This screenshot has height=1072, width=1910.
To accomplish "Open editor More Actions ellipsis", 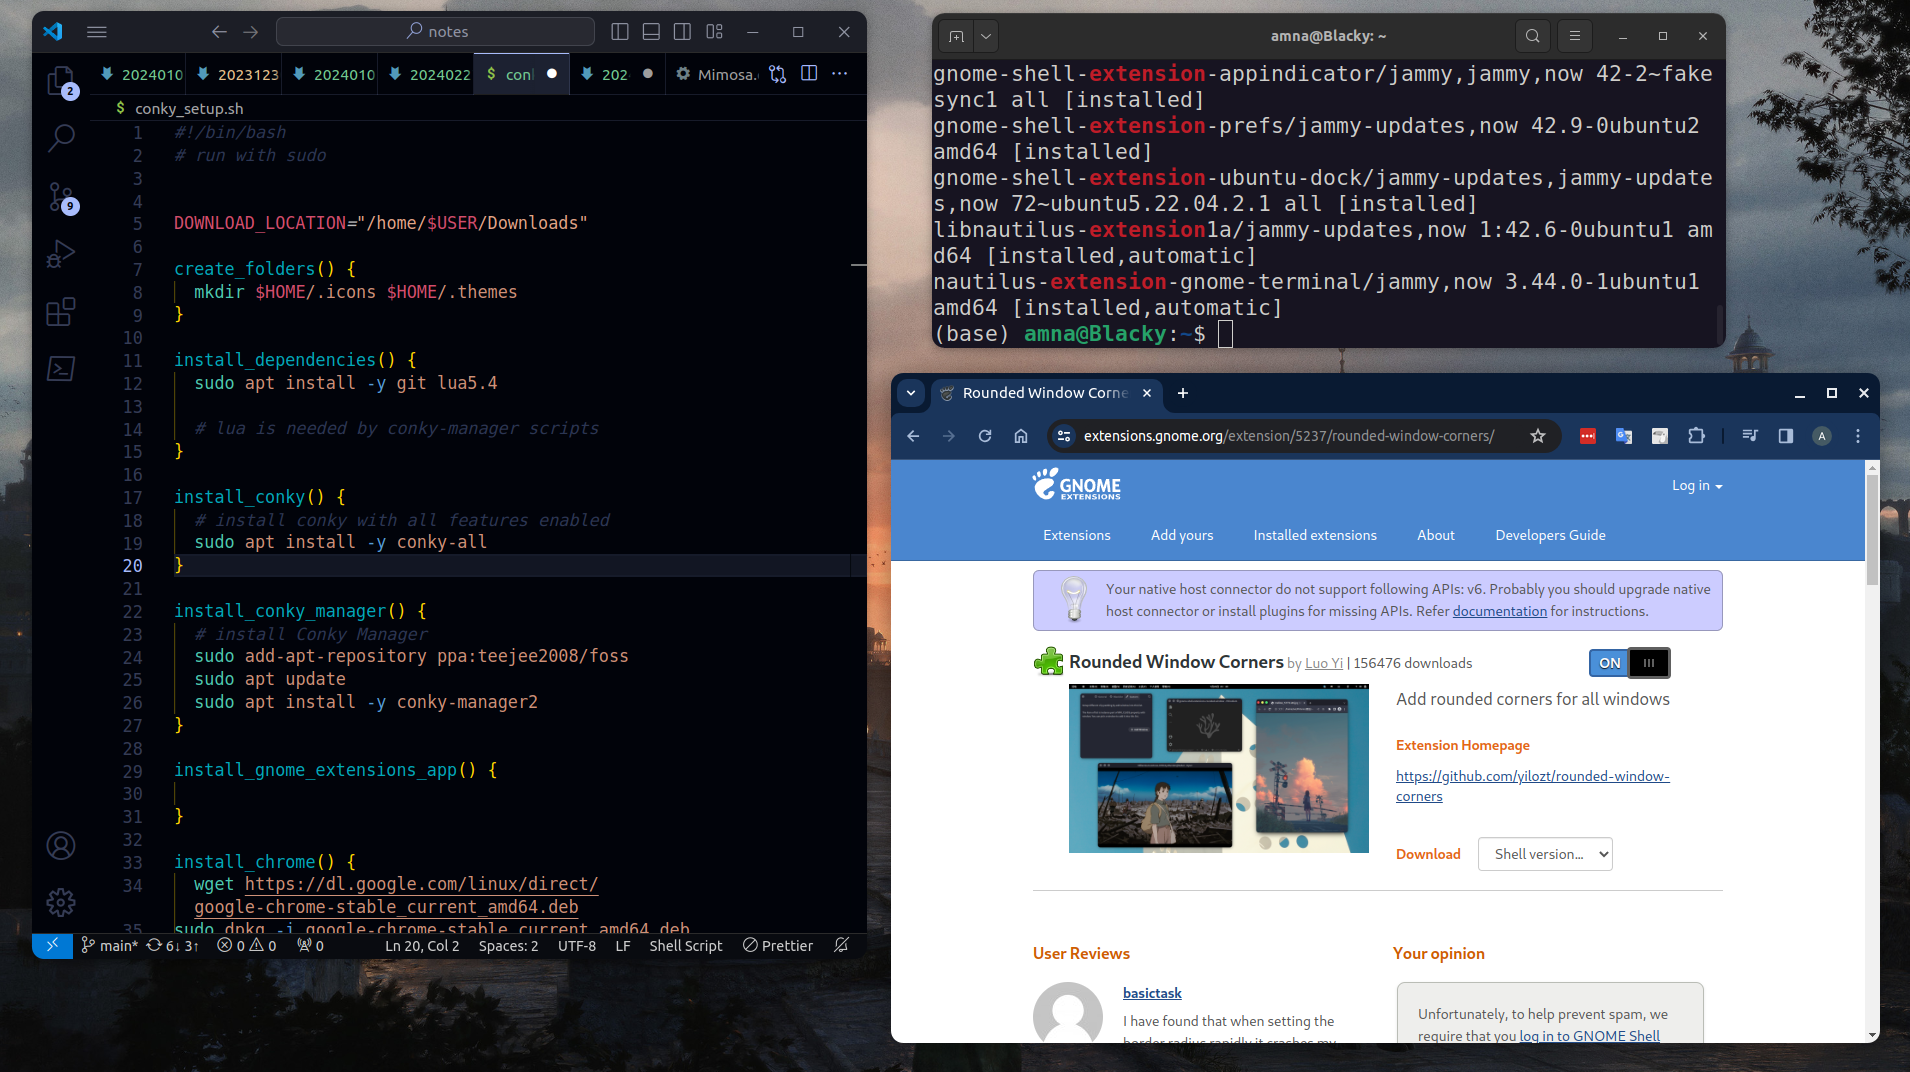I will pos(840,74).
